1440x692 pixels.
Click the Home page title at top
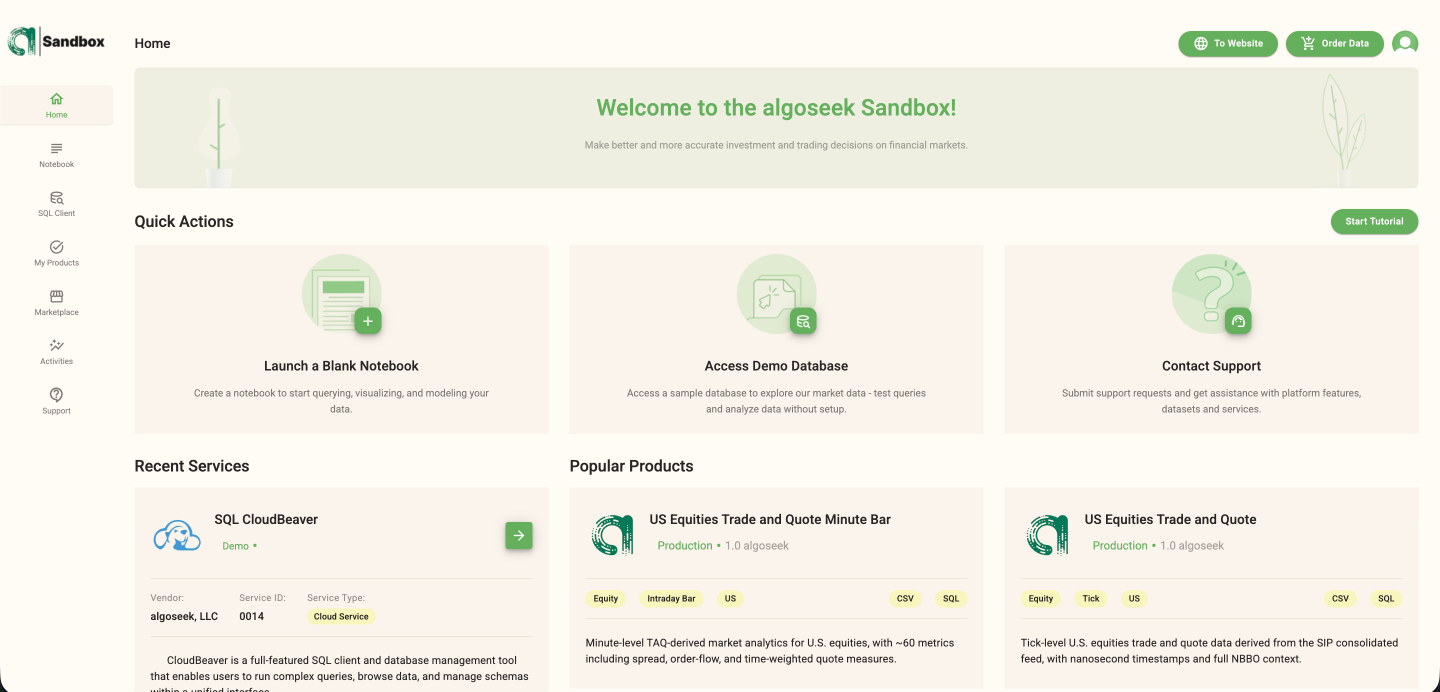[153, 43]
